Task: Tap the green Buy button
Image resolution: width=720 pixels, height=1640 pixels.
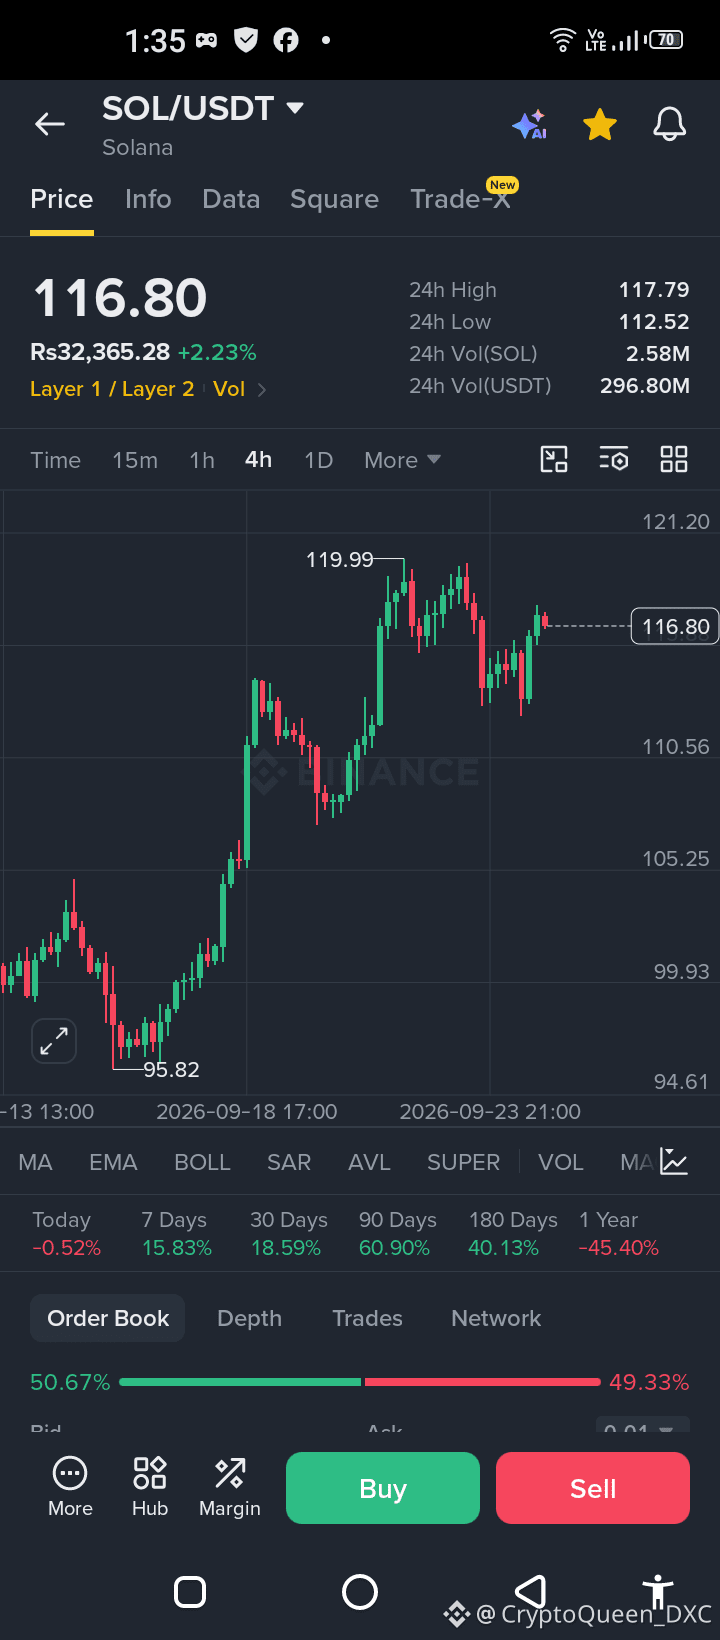Action: coord(383,1488)
